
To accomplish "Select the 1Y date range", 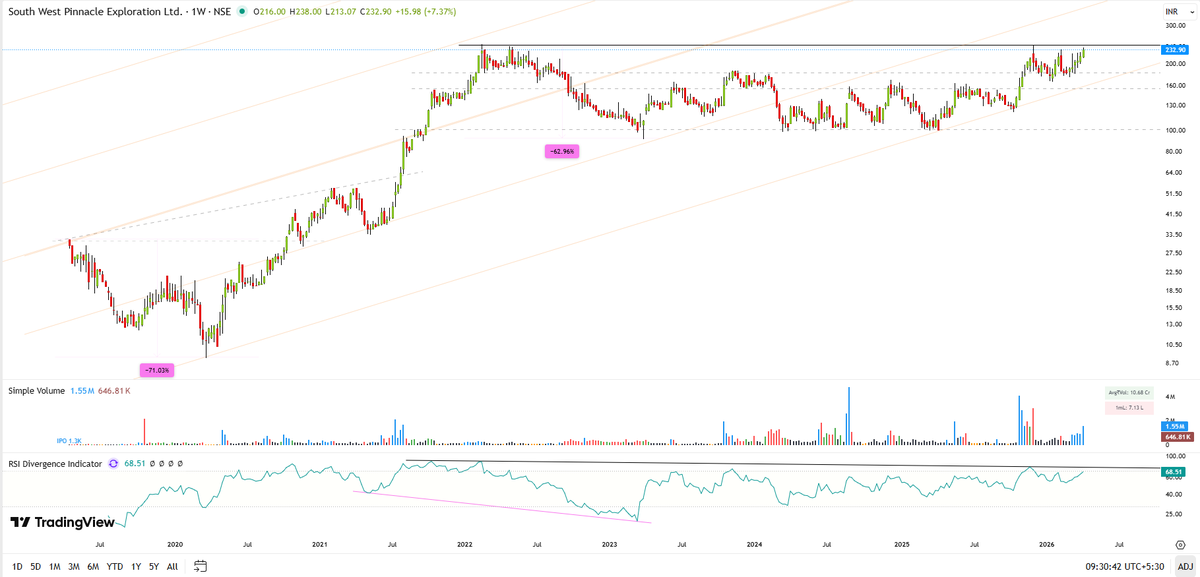I will coord(136,566).
